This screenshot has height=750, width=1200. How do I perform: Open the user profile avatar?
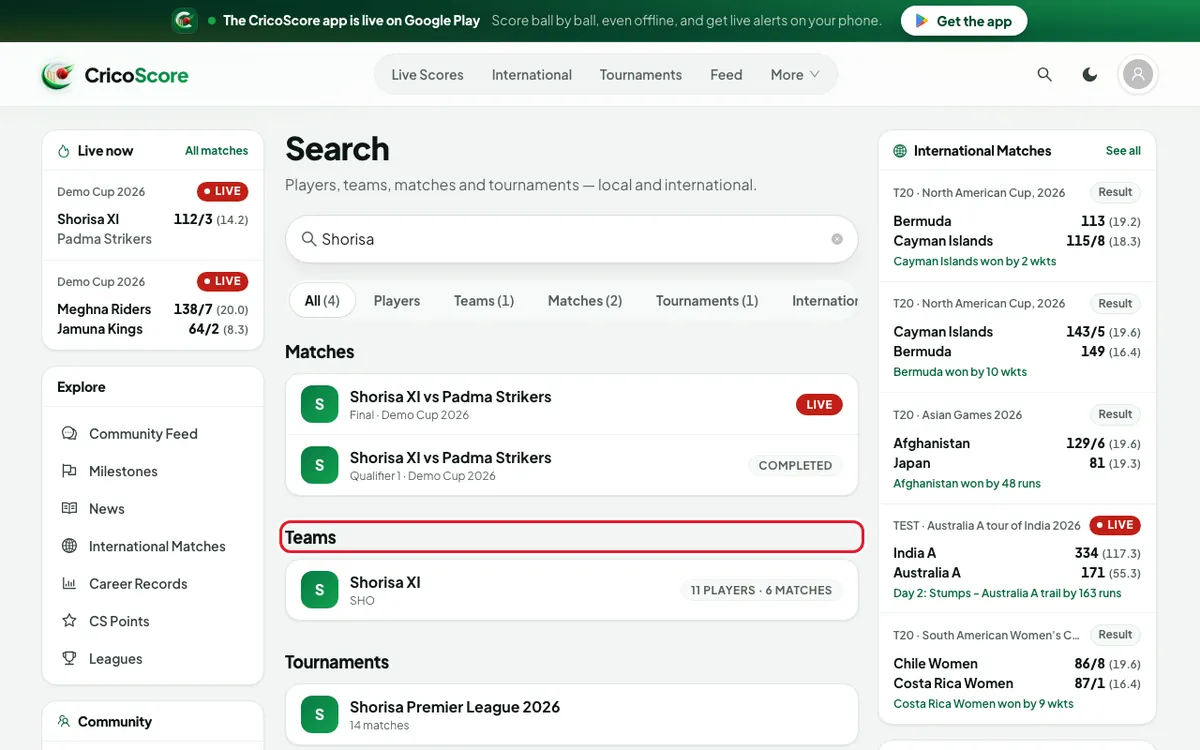[1138, 74]
